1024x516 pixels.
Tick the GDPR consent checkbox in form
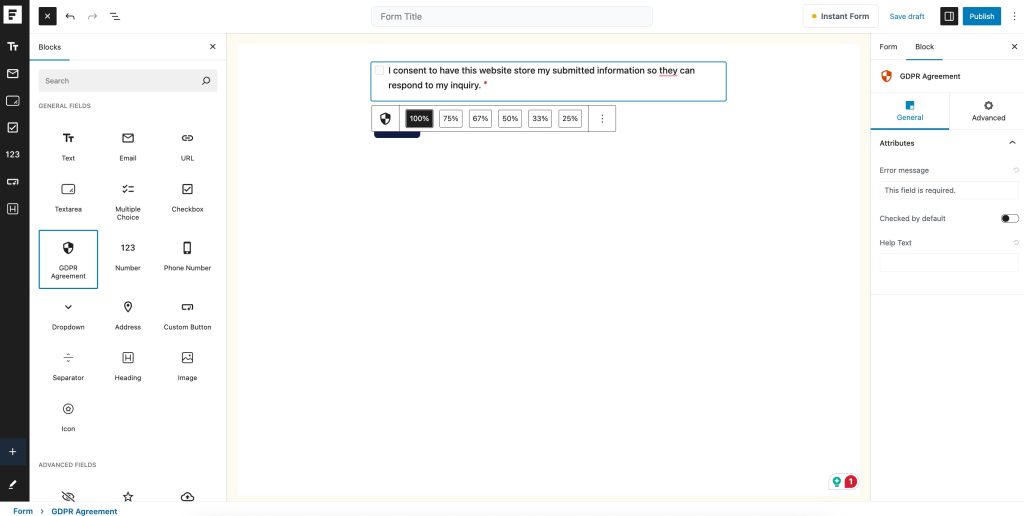click(379, 71)
